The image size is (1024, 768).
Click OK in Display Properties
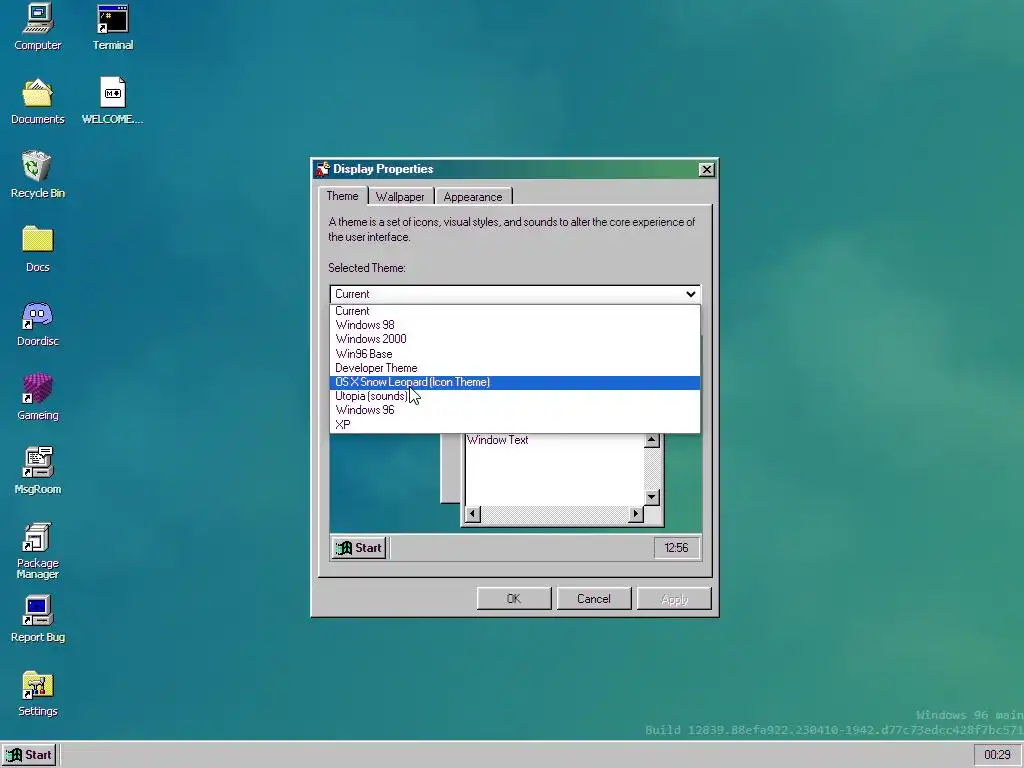514,599
